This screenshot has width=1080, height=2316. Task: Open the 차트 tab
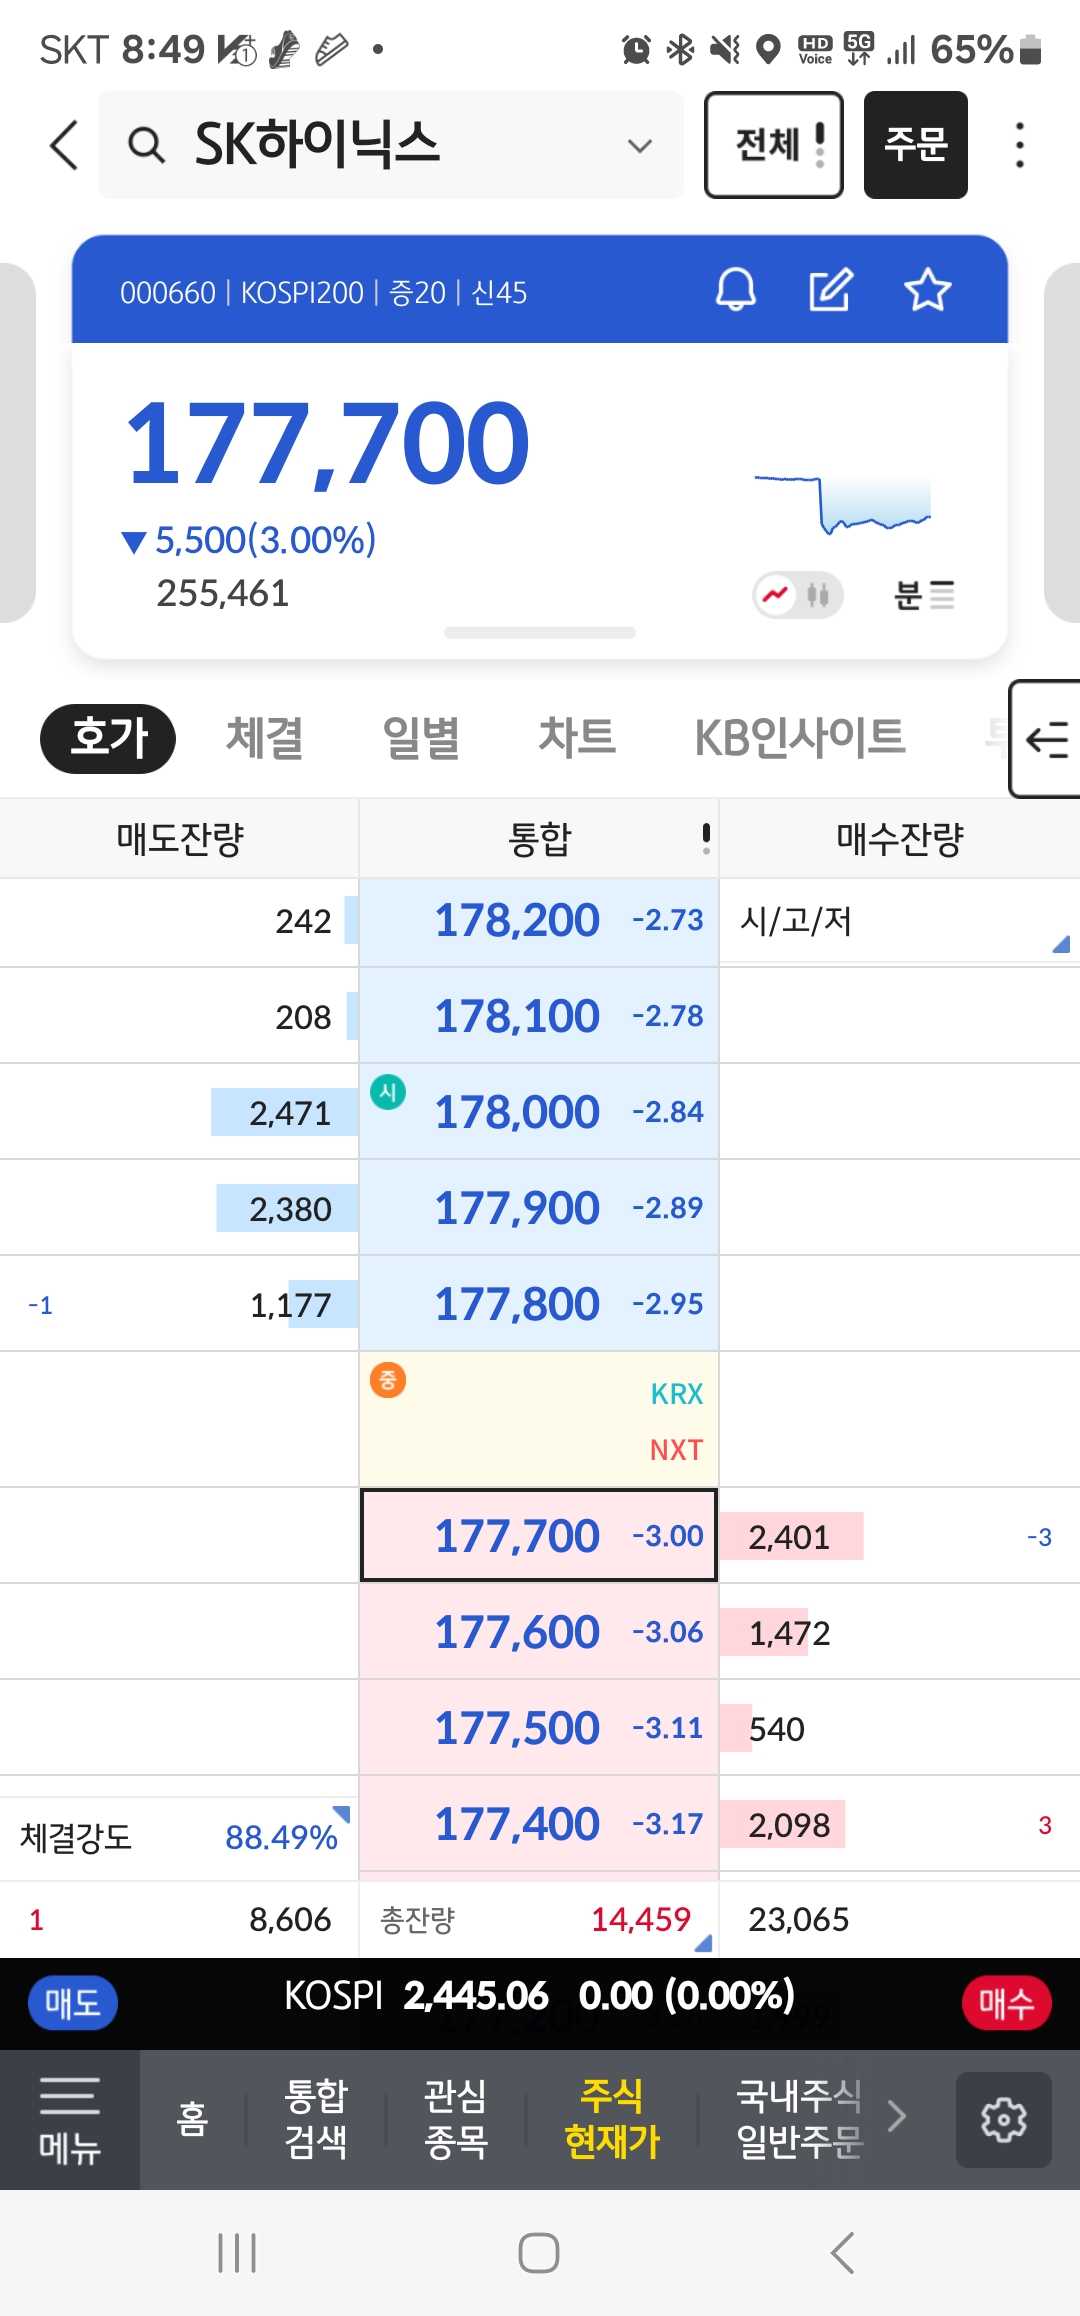tap(577, 737)
